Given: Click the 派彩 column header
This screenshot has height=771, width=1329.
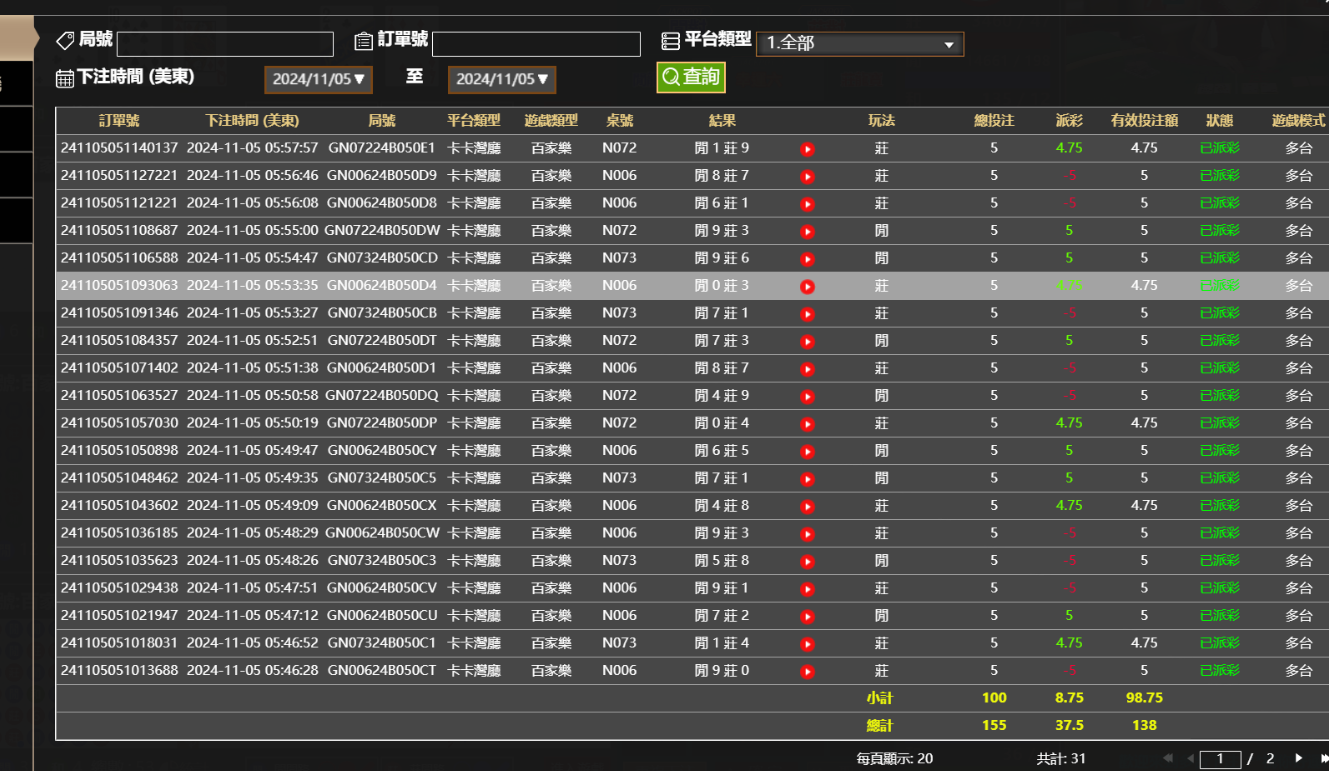Looking at the screenshot, I should pyautogui.click(x=1069, y=121).
